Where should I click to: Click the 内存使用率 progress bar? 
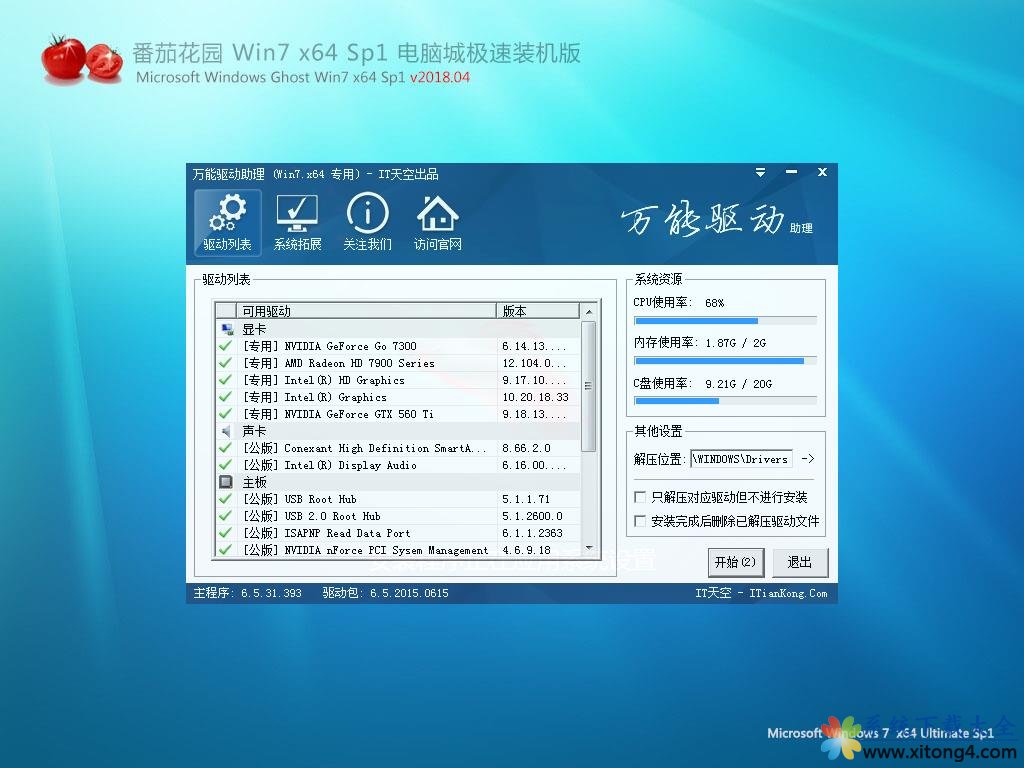pyautogui.click(x=725, y=360)
